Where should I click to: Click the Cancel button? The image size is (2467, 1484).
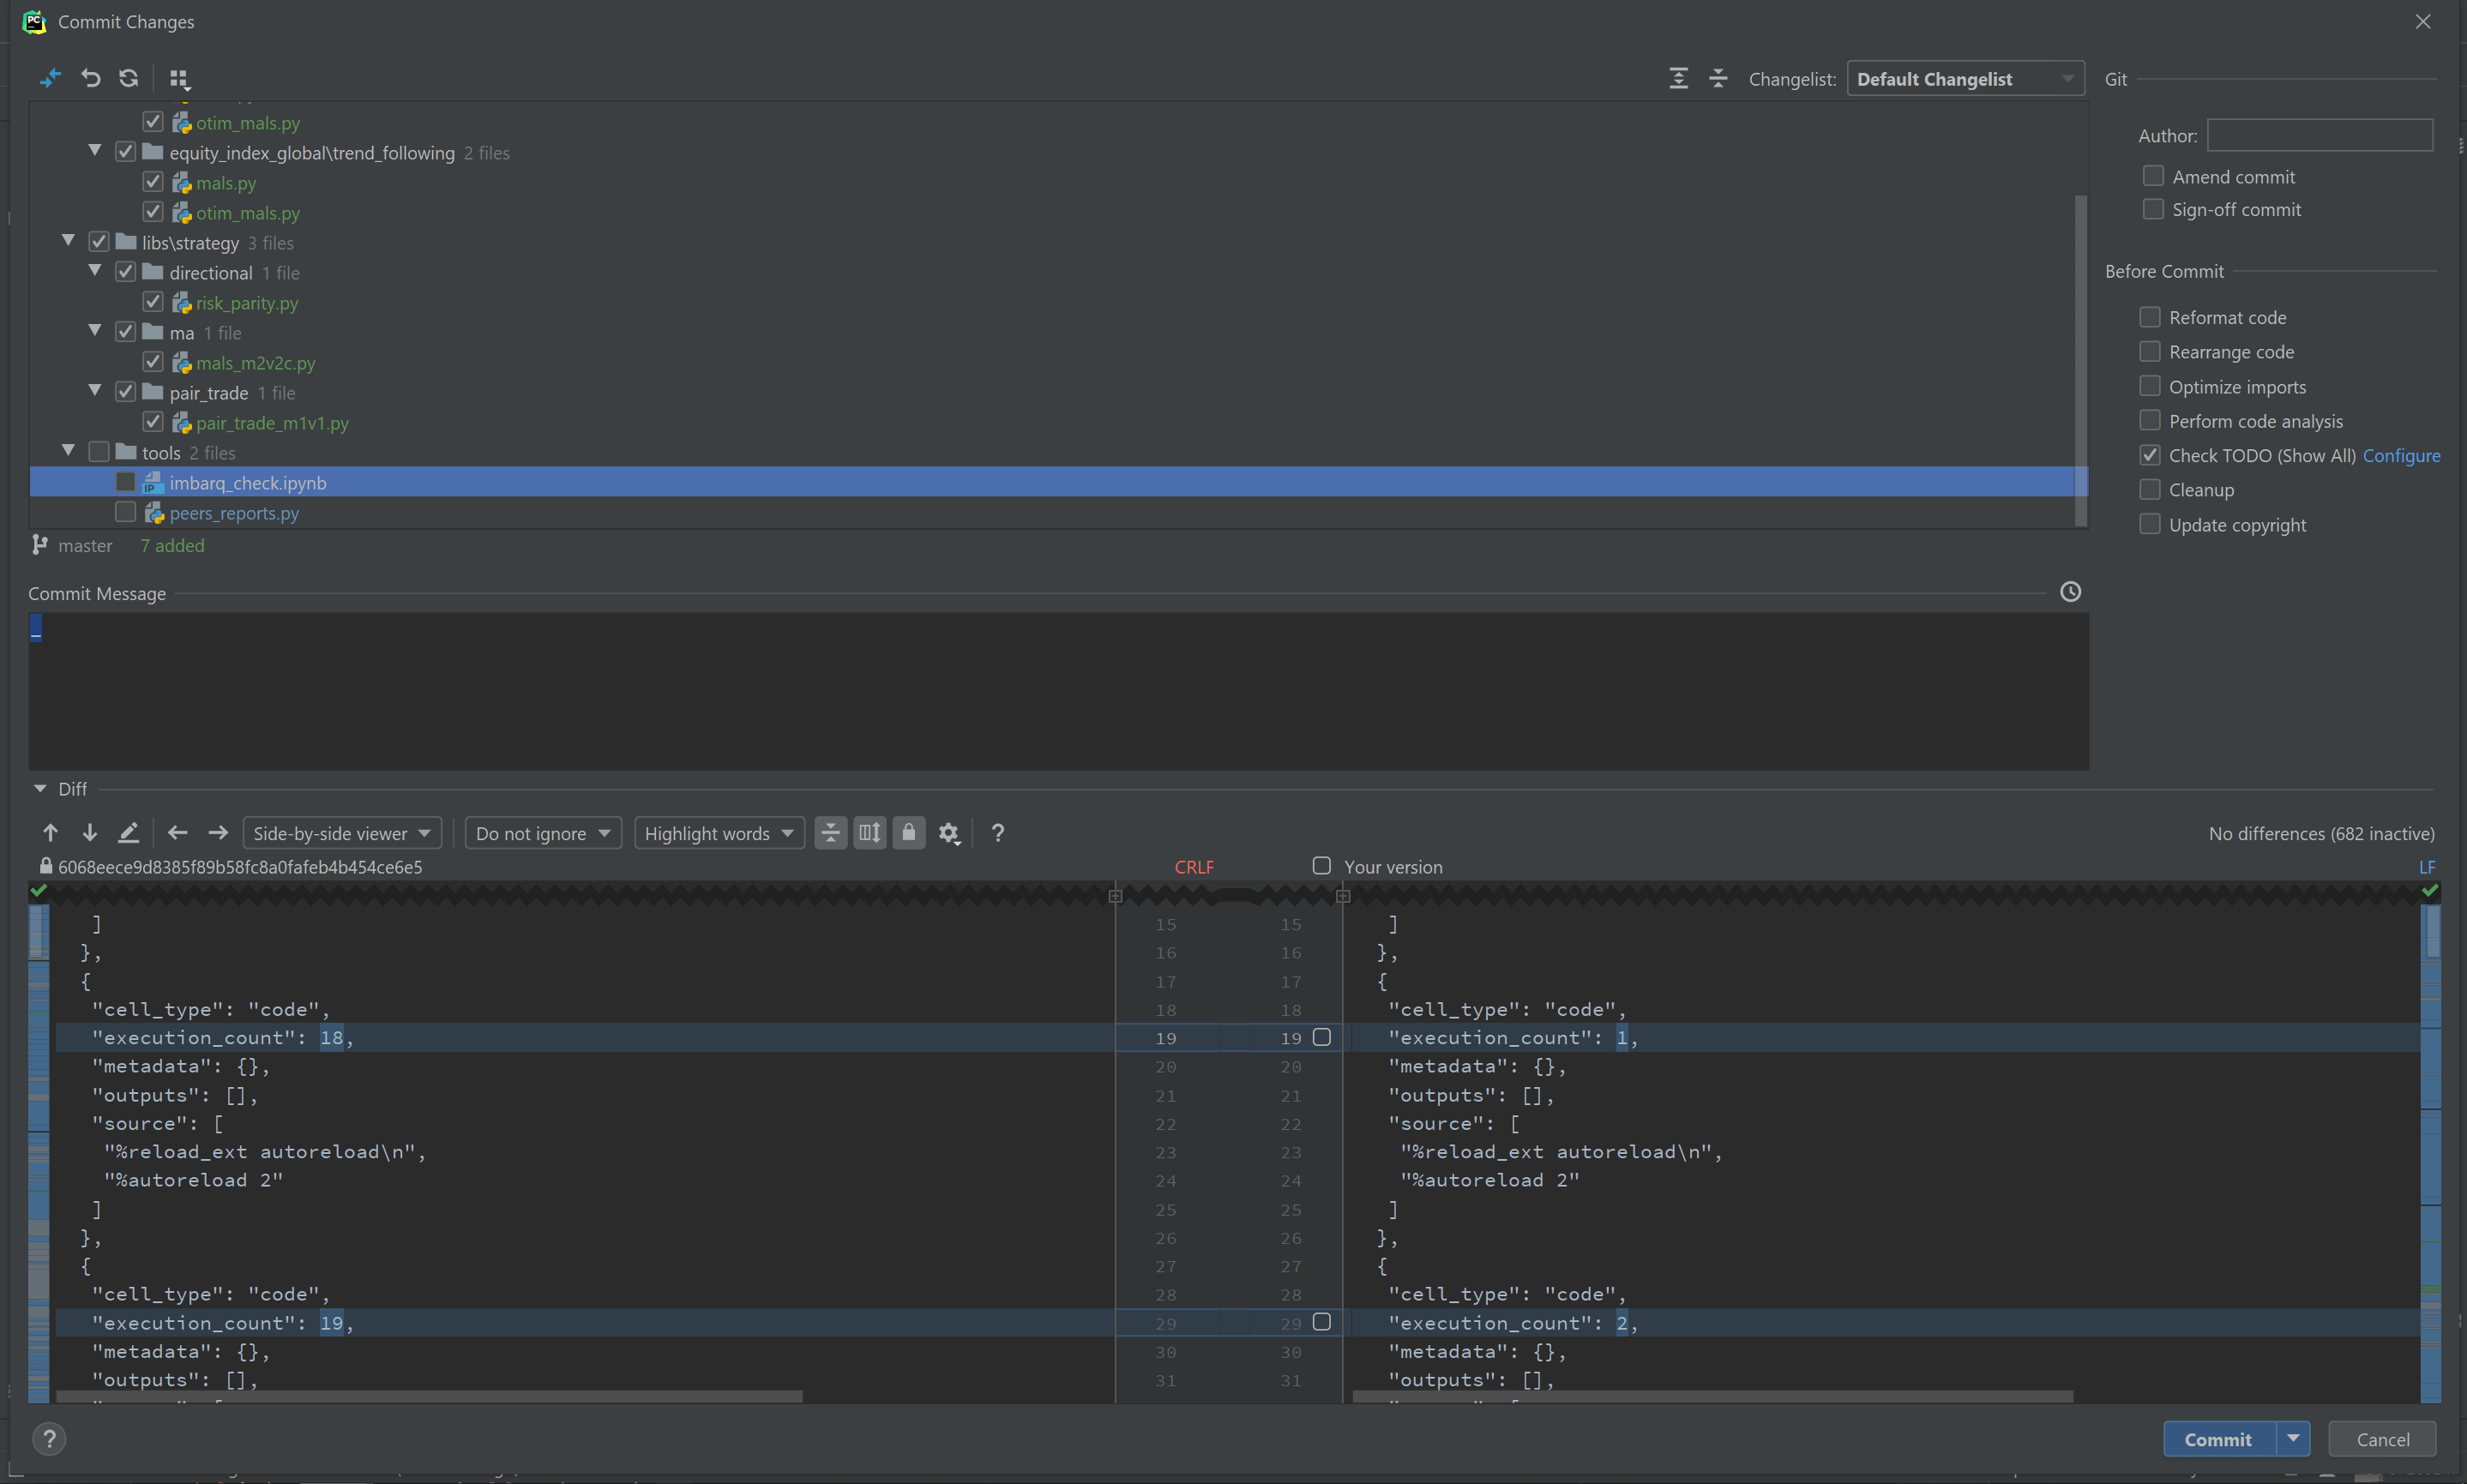click(x=2383, y=1439)
